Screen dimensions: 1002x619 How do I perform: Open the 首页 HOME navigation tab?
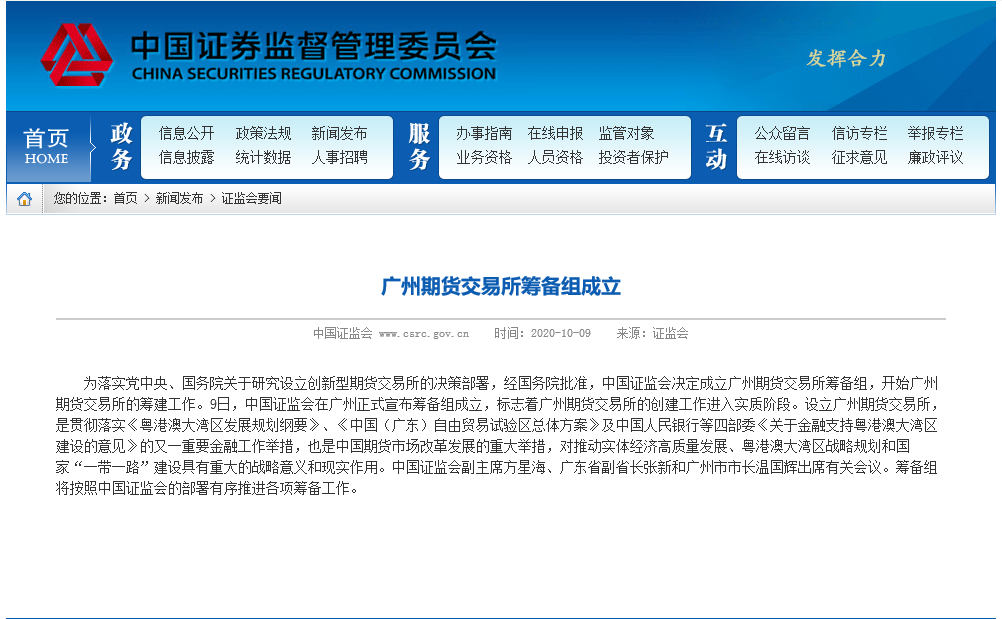(47, 147)
